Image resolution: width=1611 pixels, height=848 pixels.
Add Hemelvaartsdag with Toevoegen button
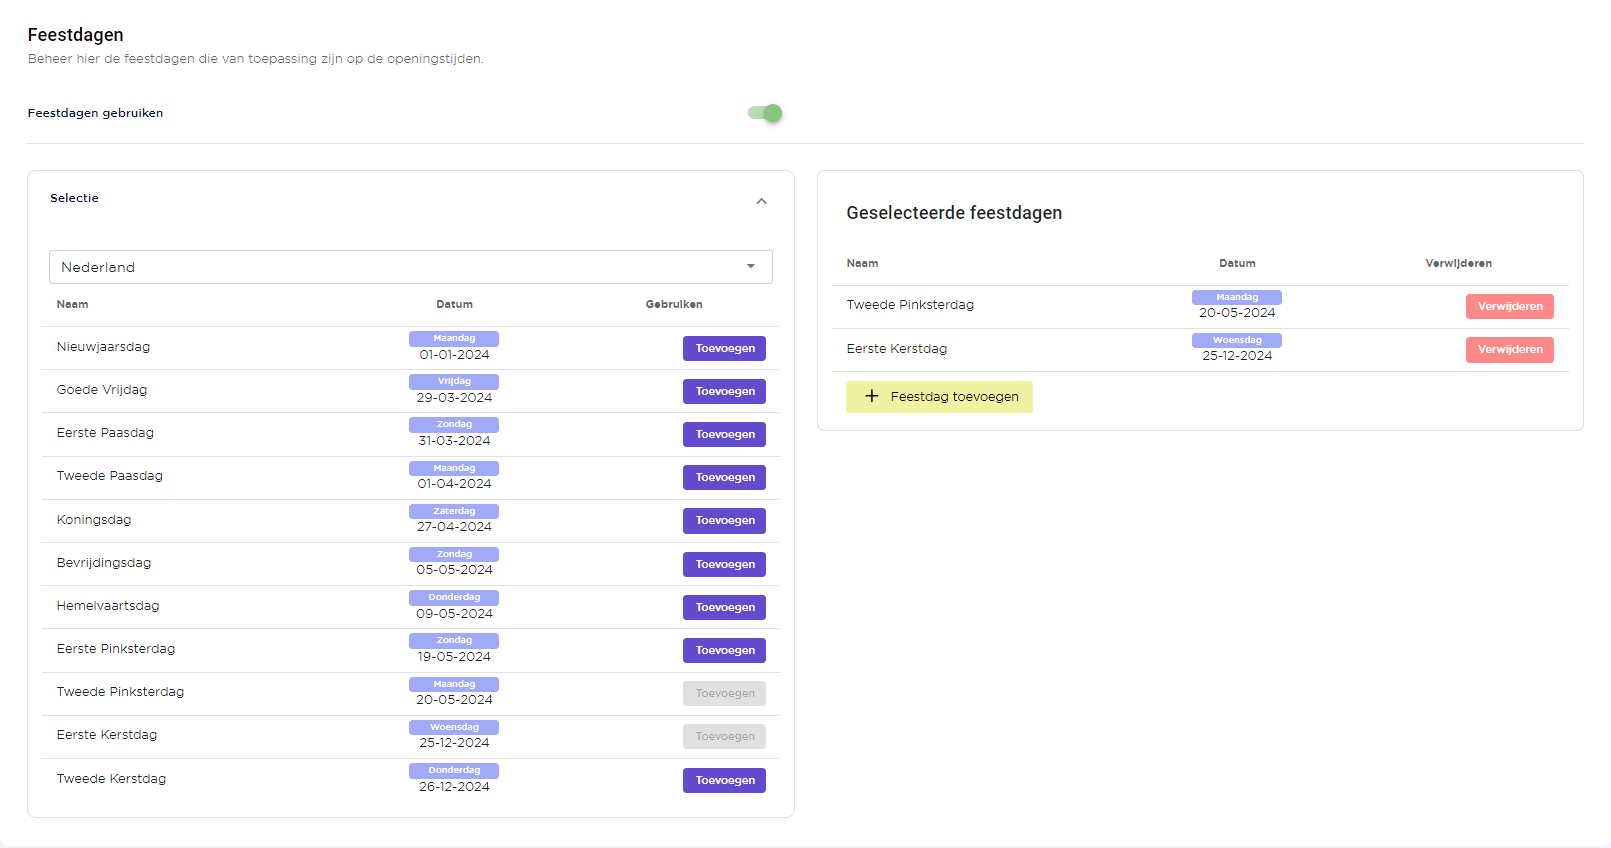pyautogui.click(x=724, y=607)
